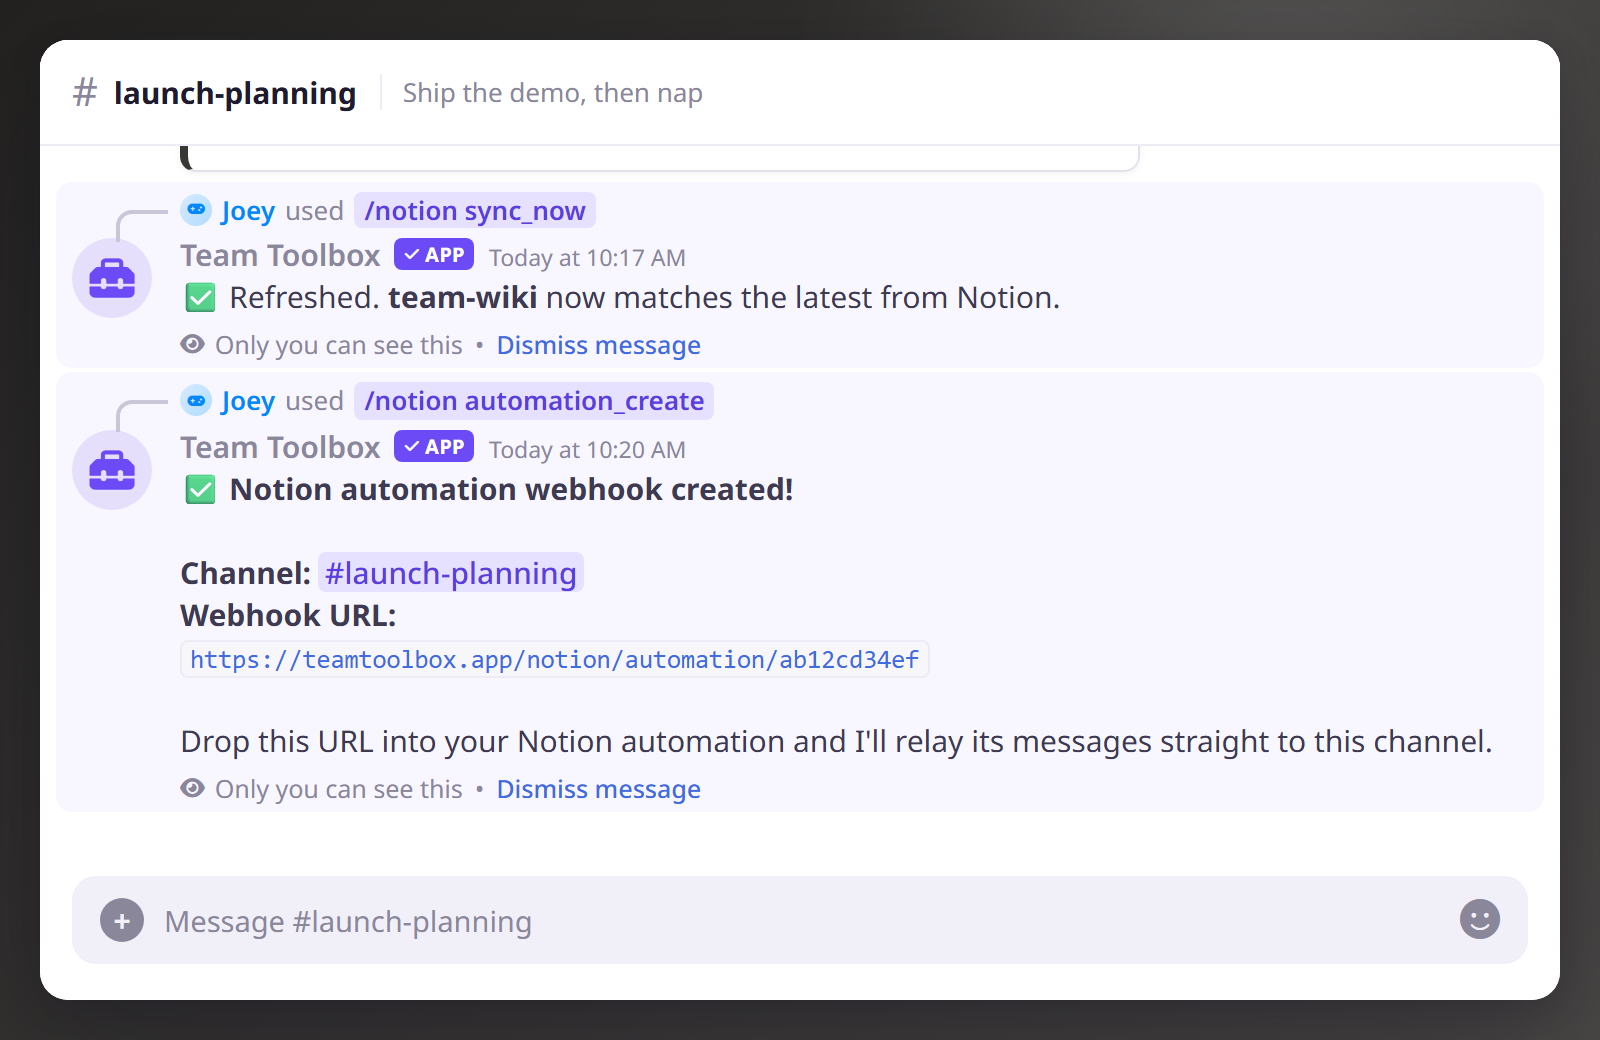Click the 'Today at 10:20 AM' timestamp
This screenshot has width=1600, height=1040.
[x=587, y=450]
